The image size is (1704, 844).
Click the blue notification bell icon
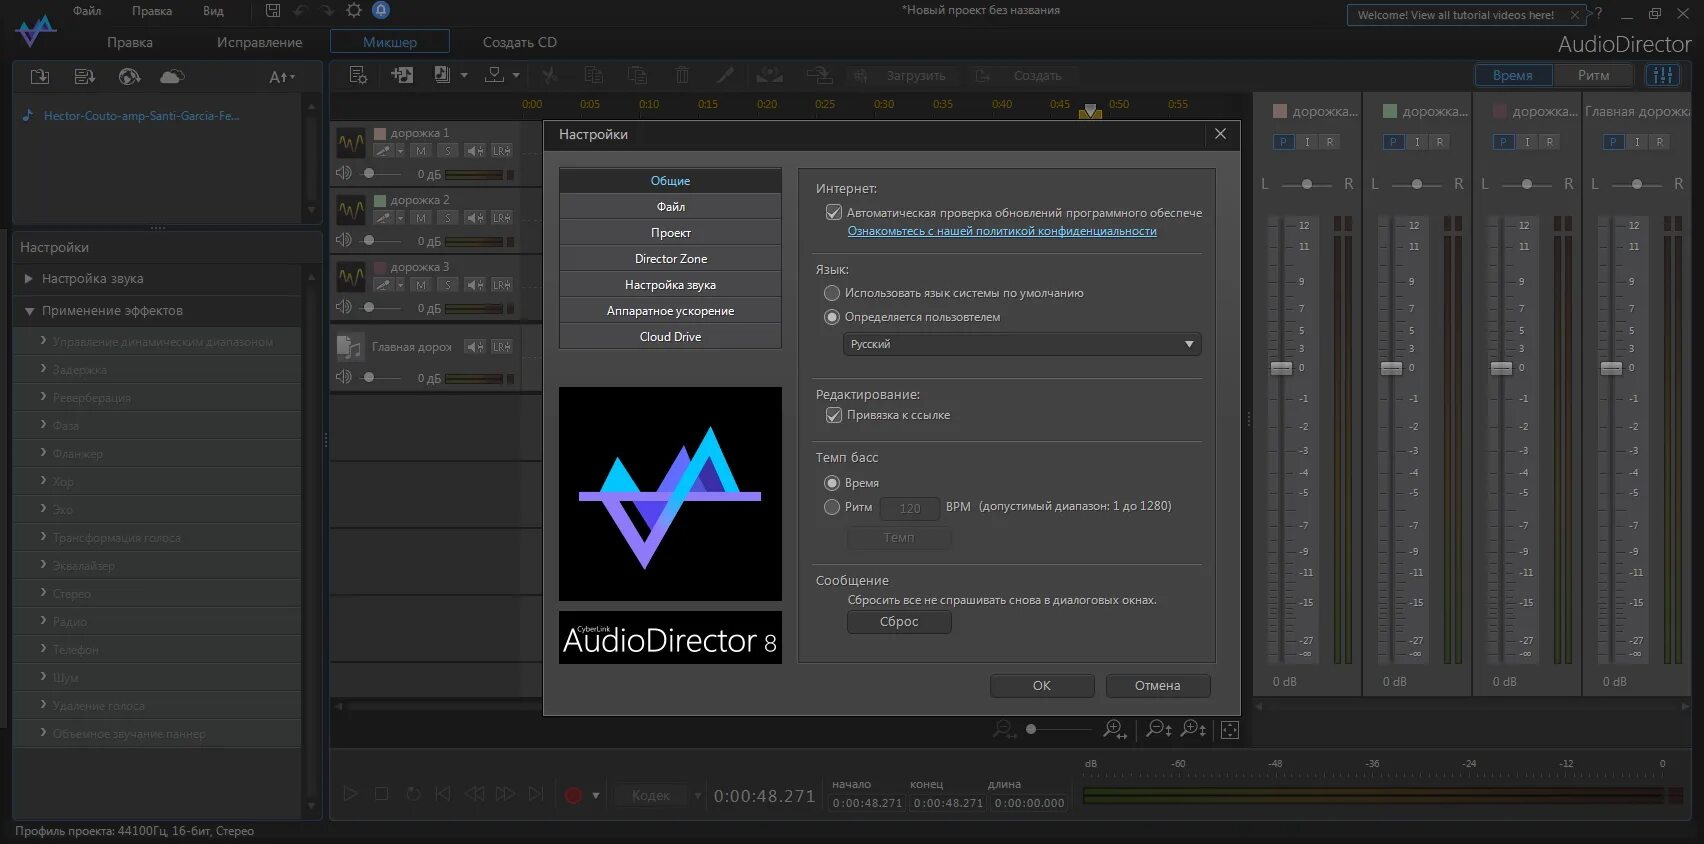point(381,10)
